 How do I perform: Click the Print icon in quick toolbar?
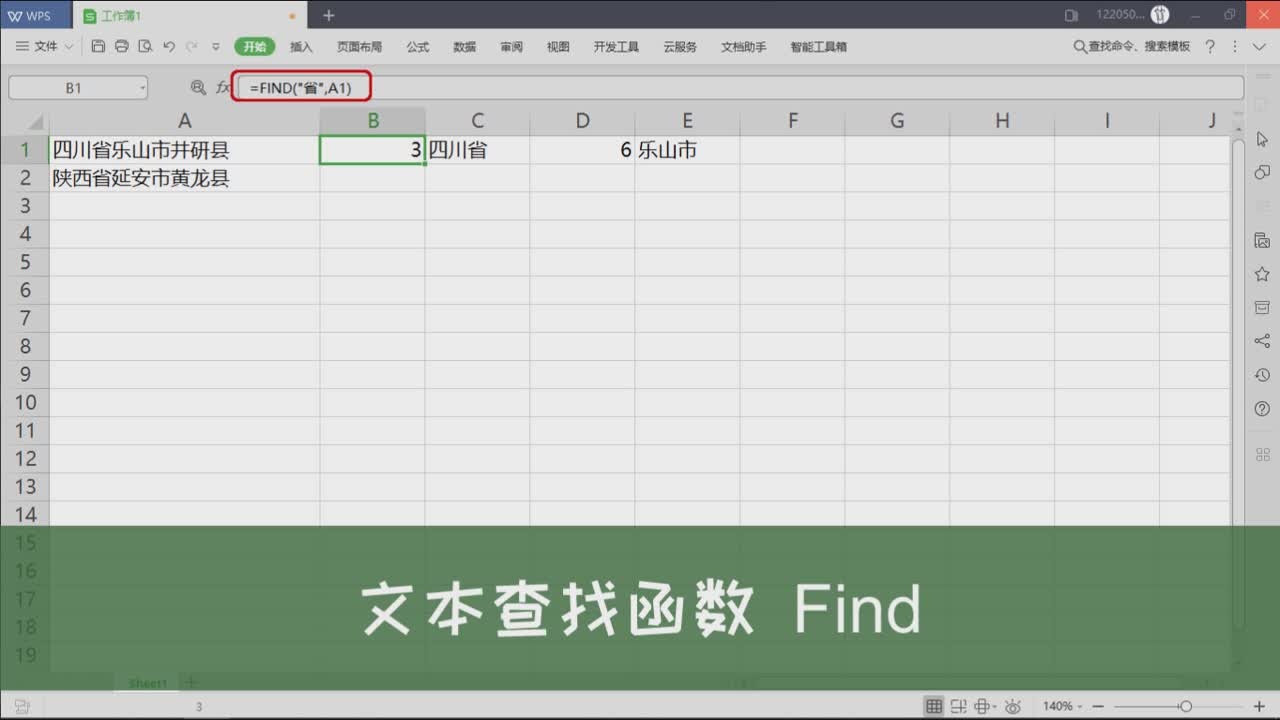[122, 47]
